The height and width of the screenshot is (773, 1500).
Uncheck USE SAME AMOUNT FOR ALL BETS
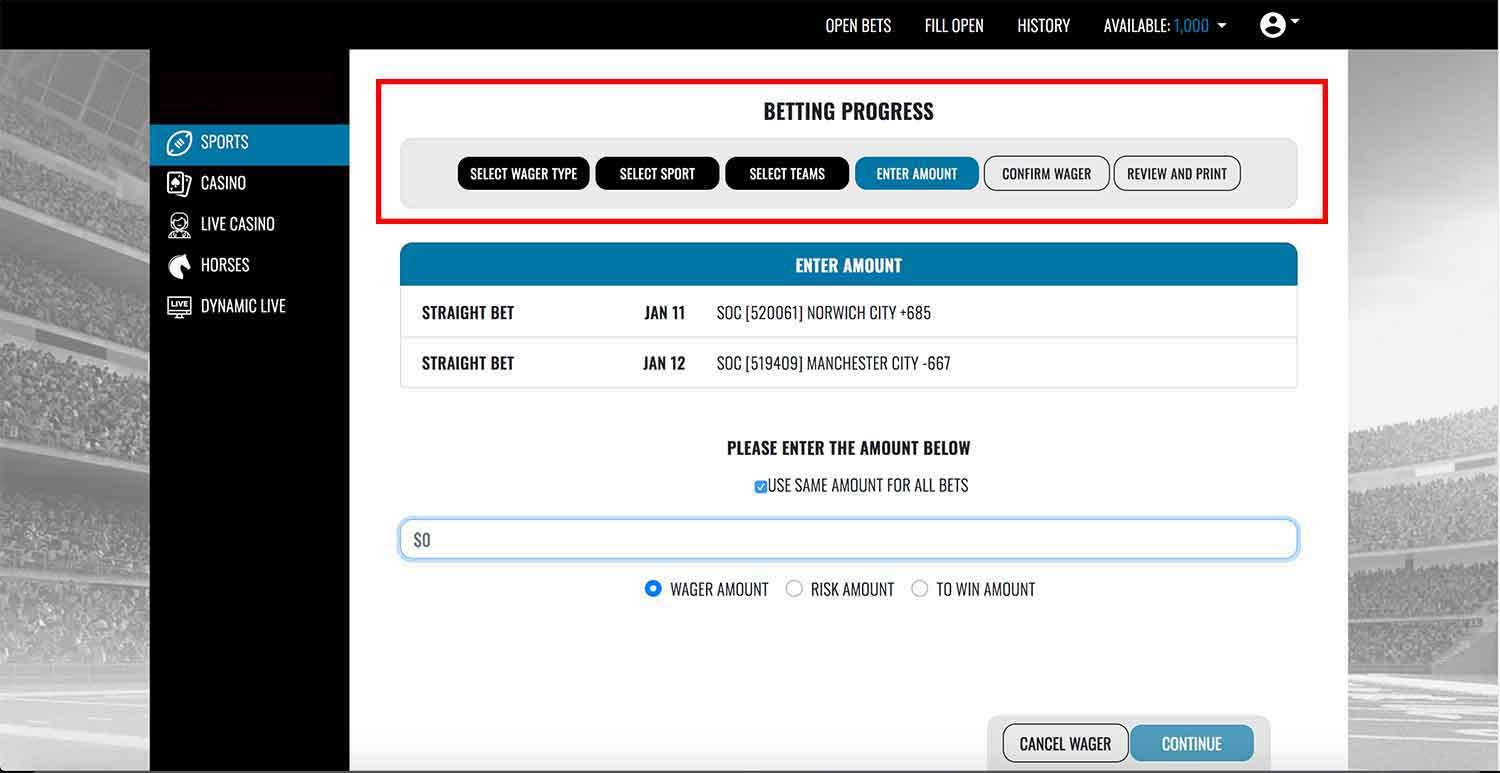(762, 485)
